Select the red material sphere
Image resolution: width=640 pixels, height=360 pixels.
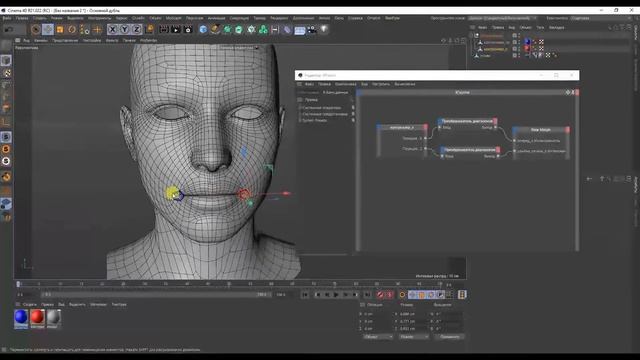(x=37, y=317)
